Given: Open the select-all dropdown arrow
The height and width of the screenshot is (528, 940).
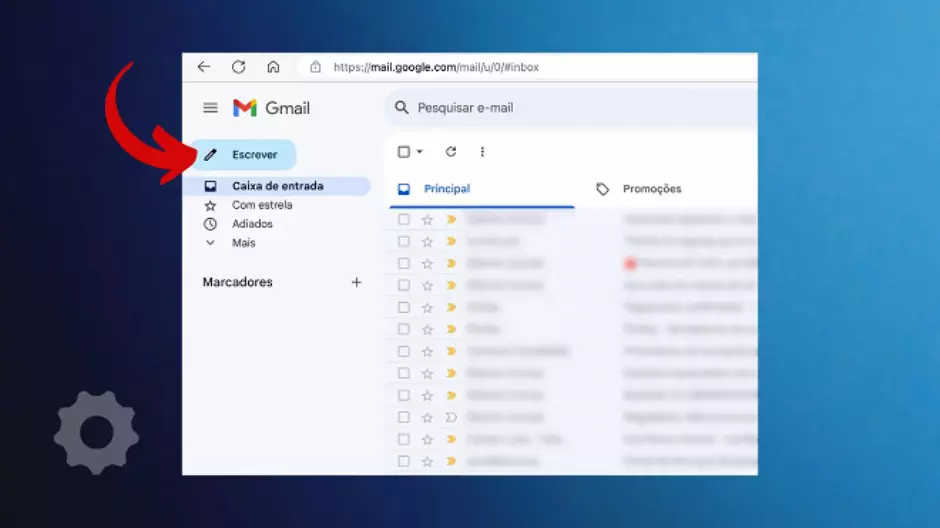Looking at the screenshot, I should 420,152.
